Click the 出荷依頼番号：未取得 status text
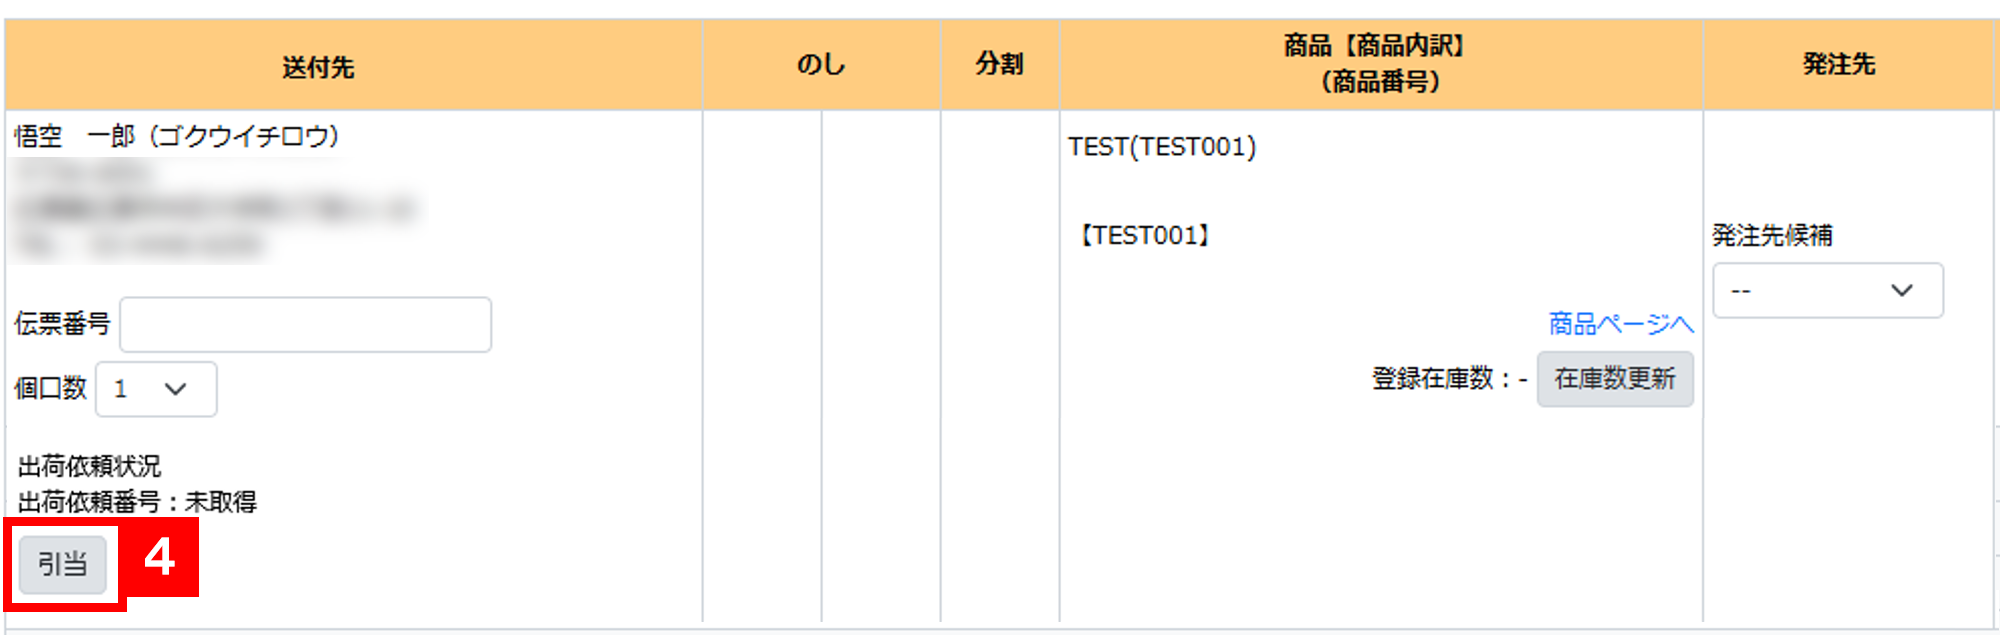 click(137, 501)
